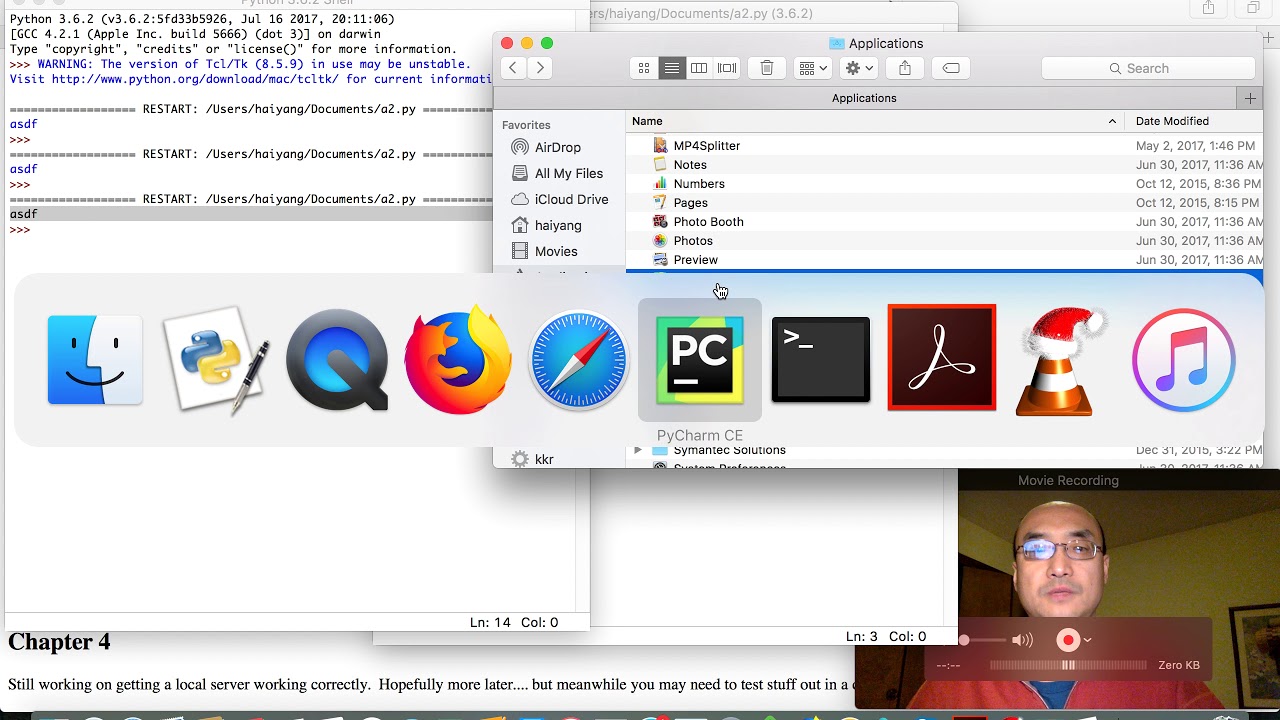Adjust the Movie Recording volume slider
Viewport: 1280px width, 720px height.
[x=985, y=640]
